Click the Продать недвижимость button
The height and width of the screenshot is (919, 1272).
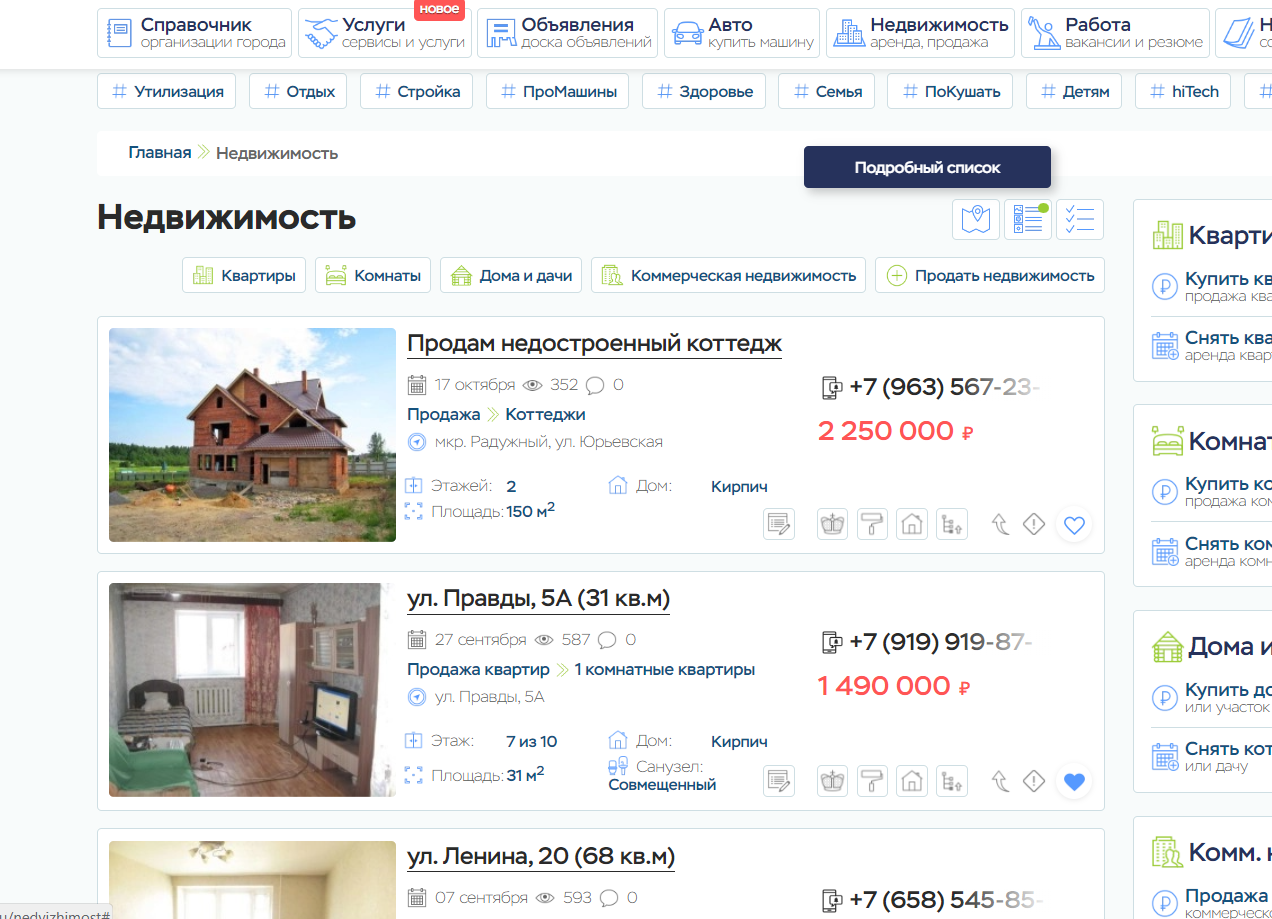(x=990, y=275)
